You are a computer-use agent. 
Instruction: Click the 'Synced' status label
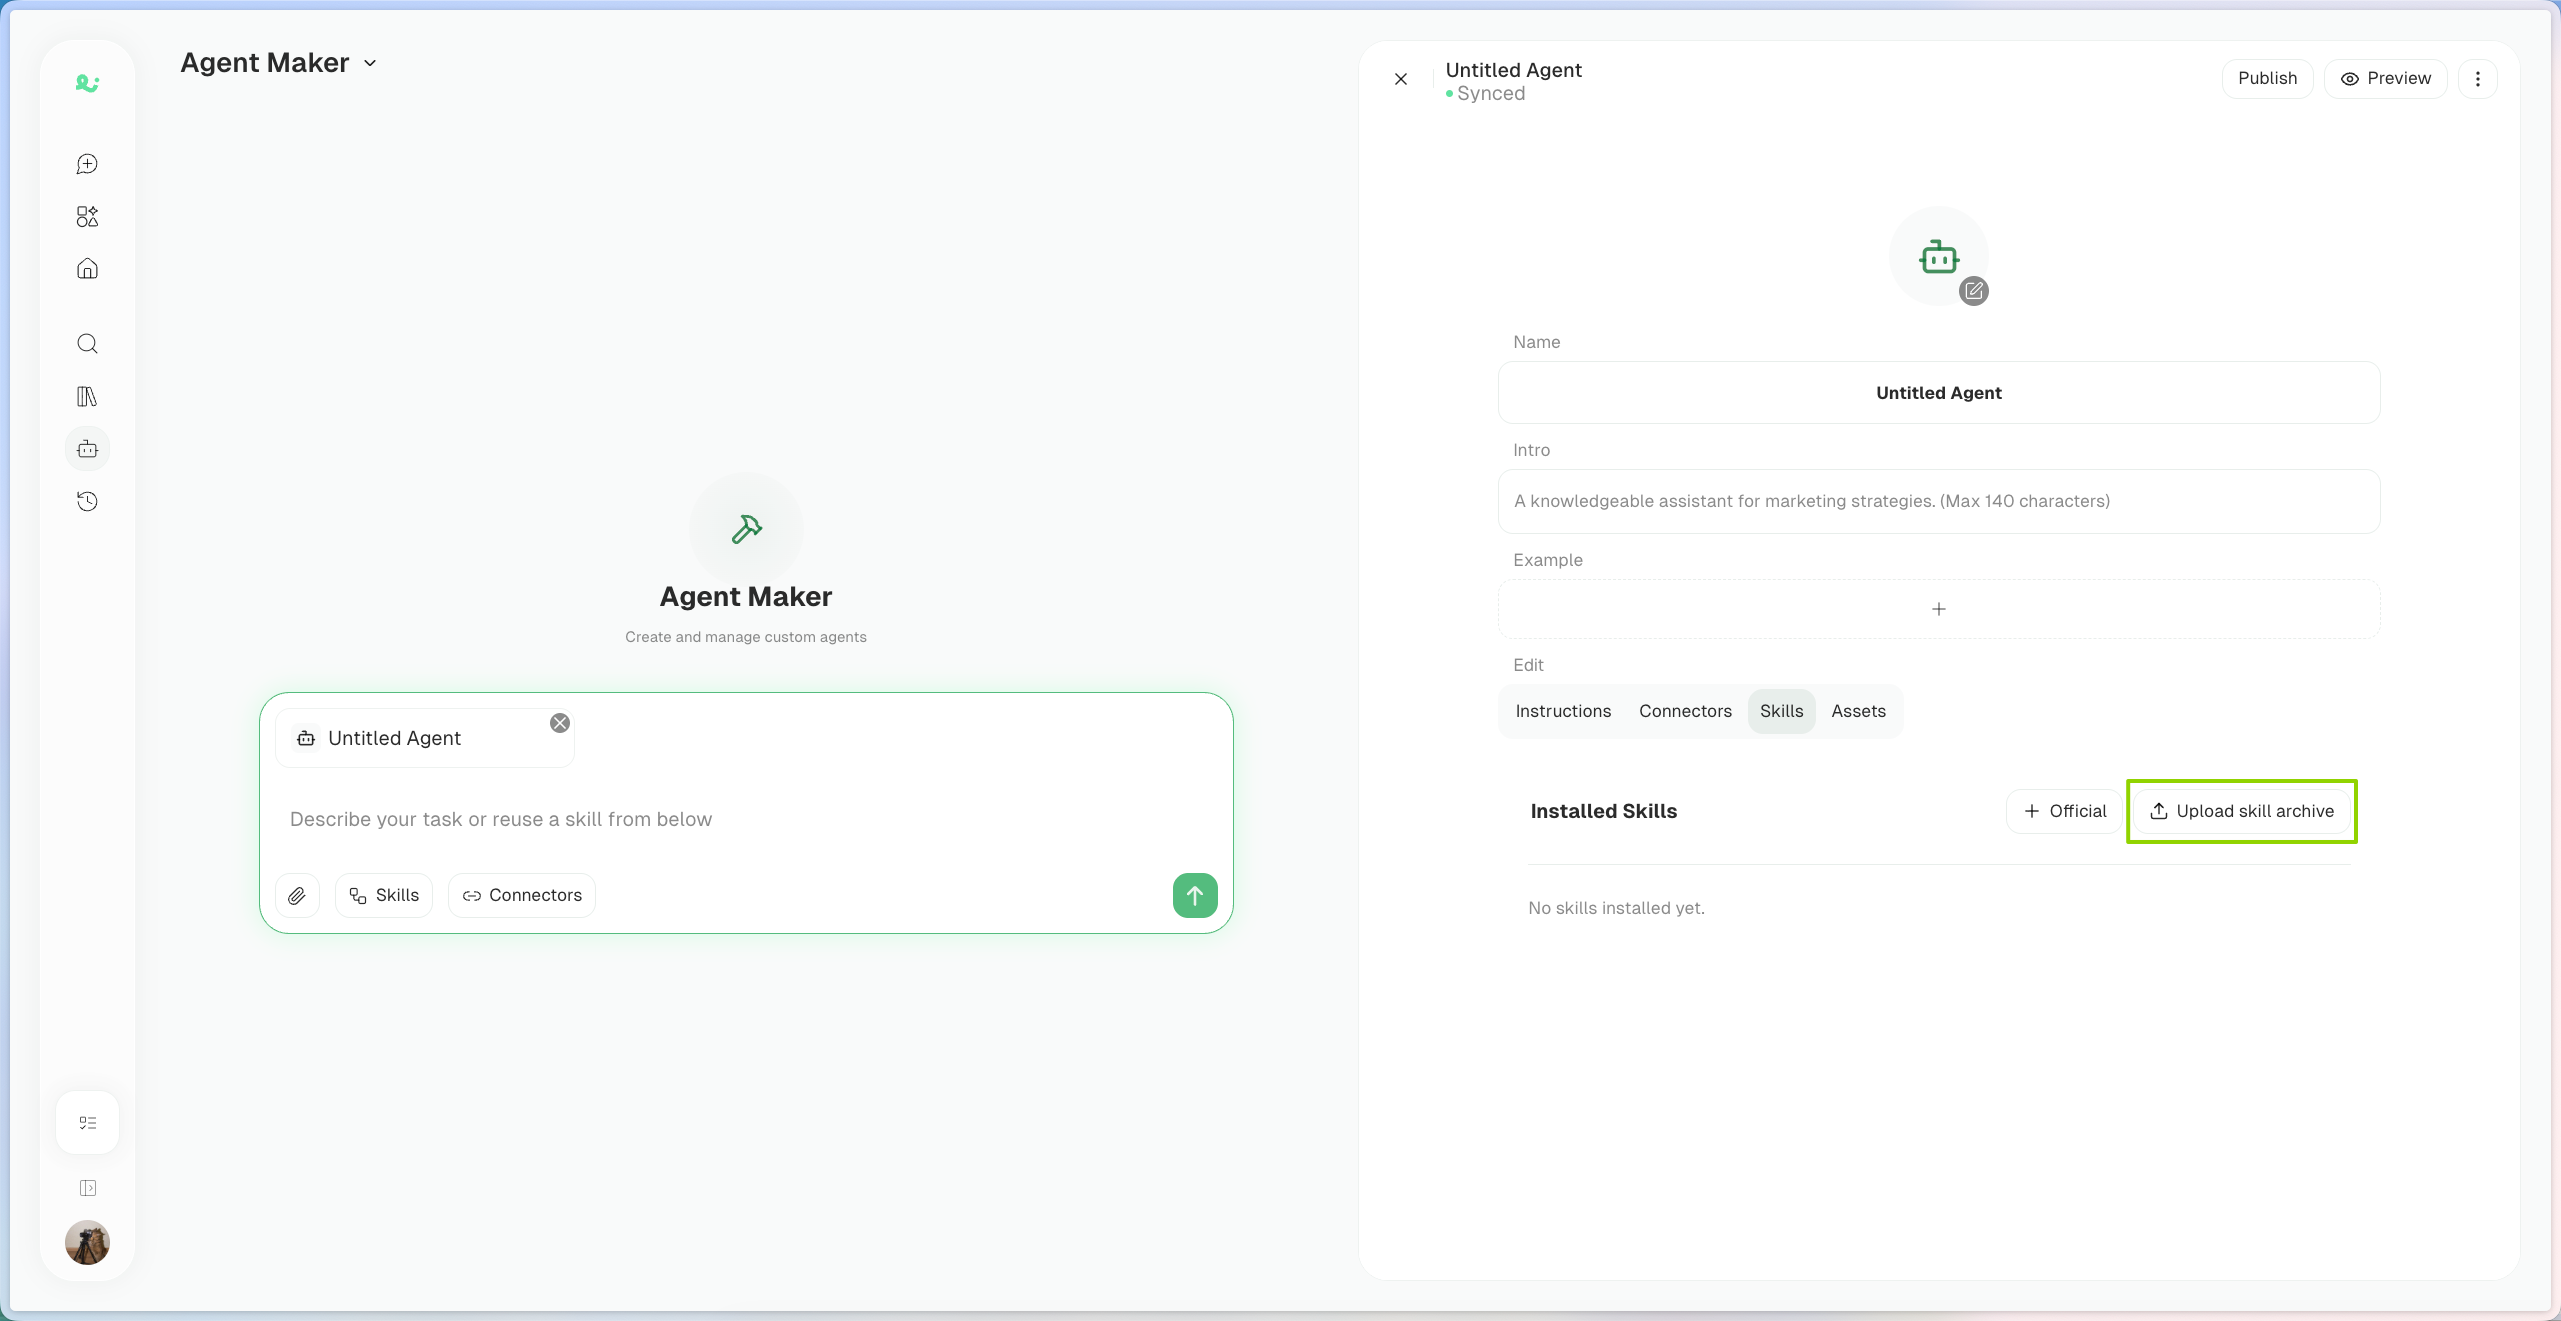point(1490,94)
